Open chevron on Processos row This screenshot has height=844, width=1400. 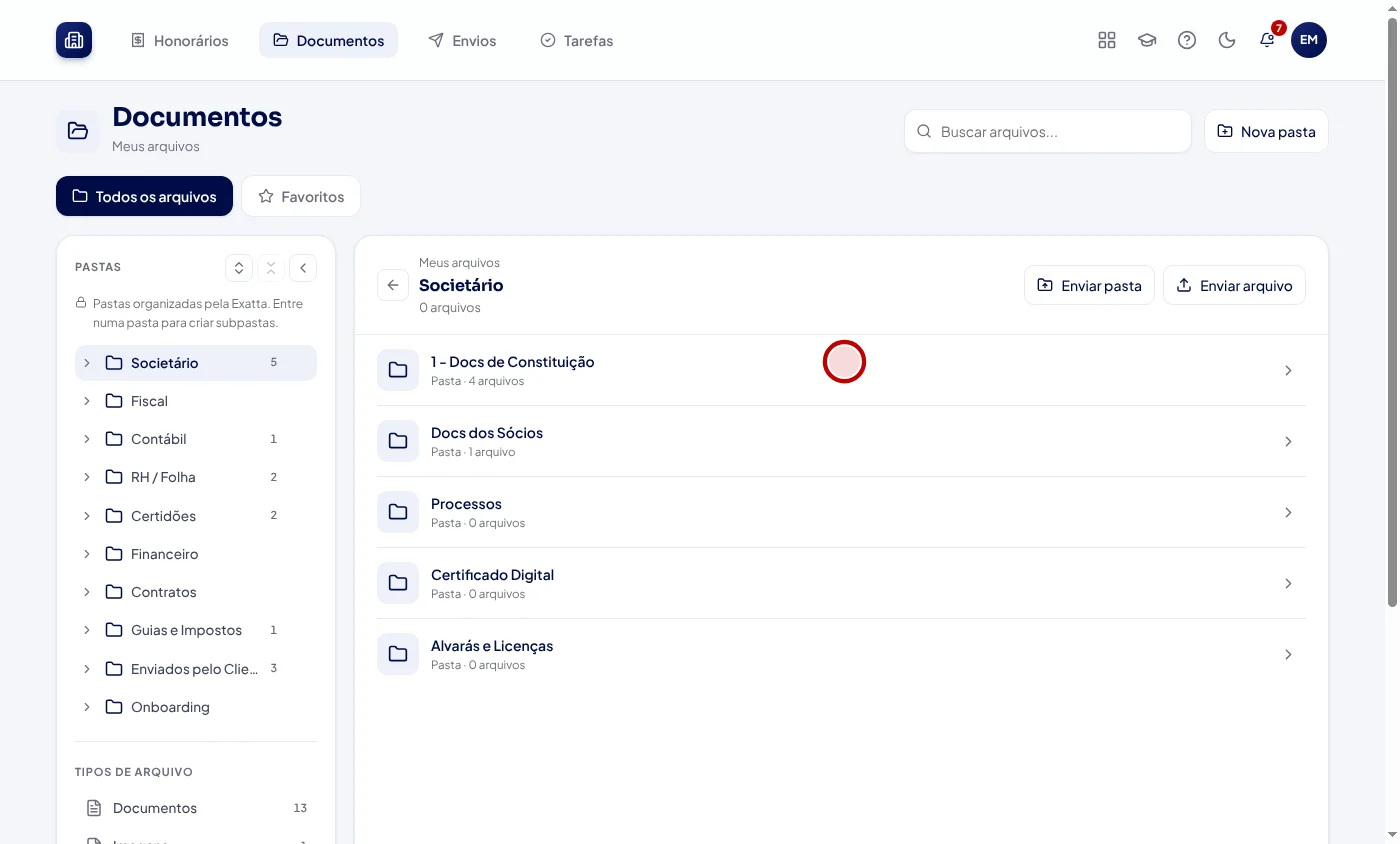click(x=1288, y=512)
